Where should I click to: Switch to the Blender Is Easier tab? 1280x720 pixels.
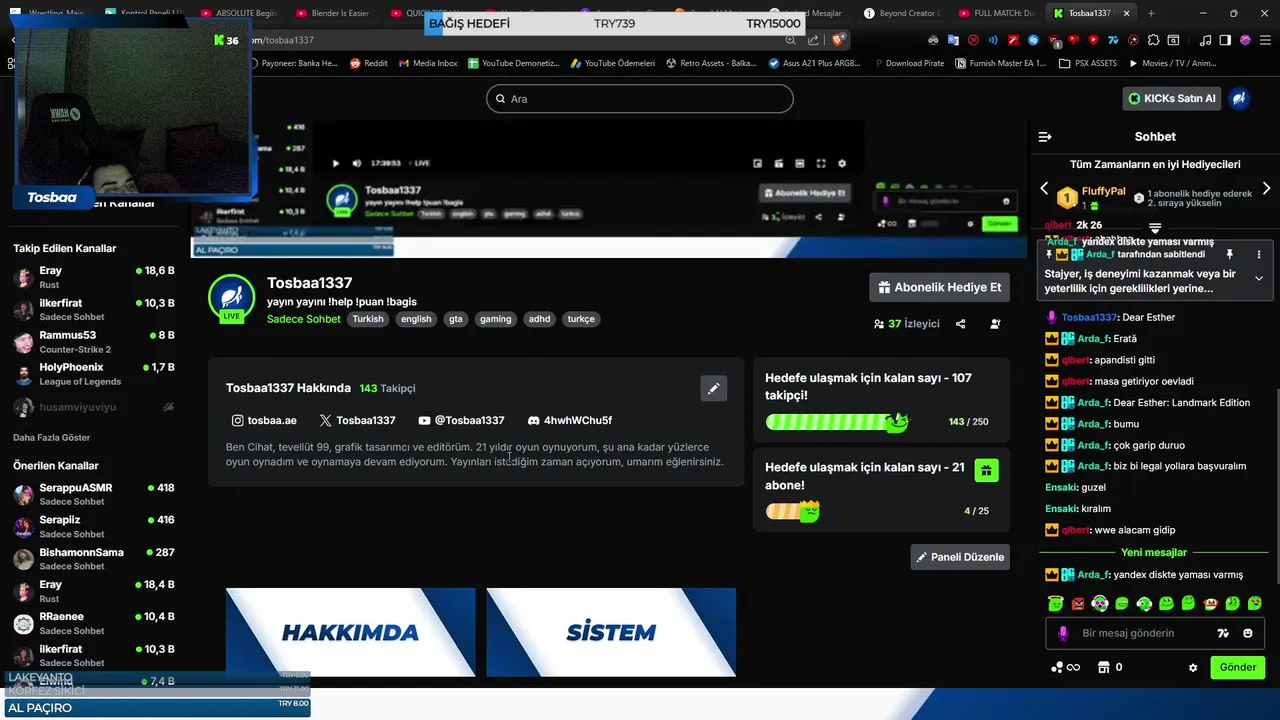[333, 13]
